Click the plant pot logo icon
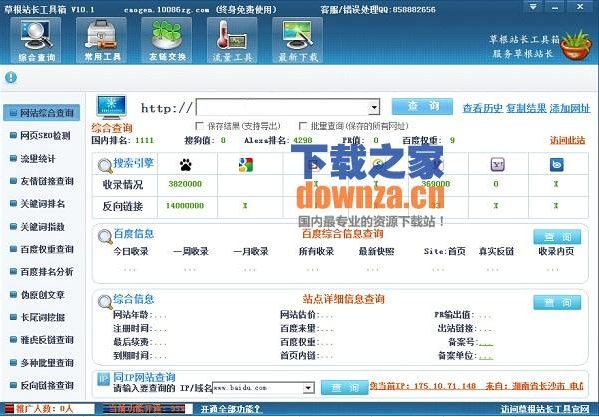The height and width of the screenshot is (417, 599). coord(576,45)
